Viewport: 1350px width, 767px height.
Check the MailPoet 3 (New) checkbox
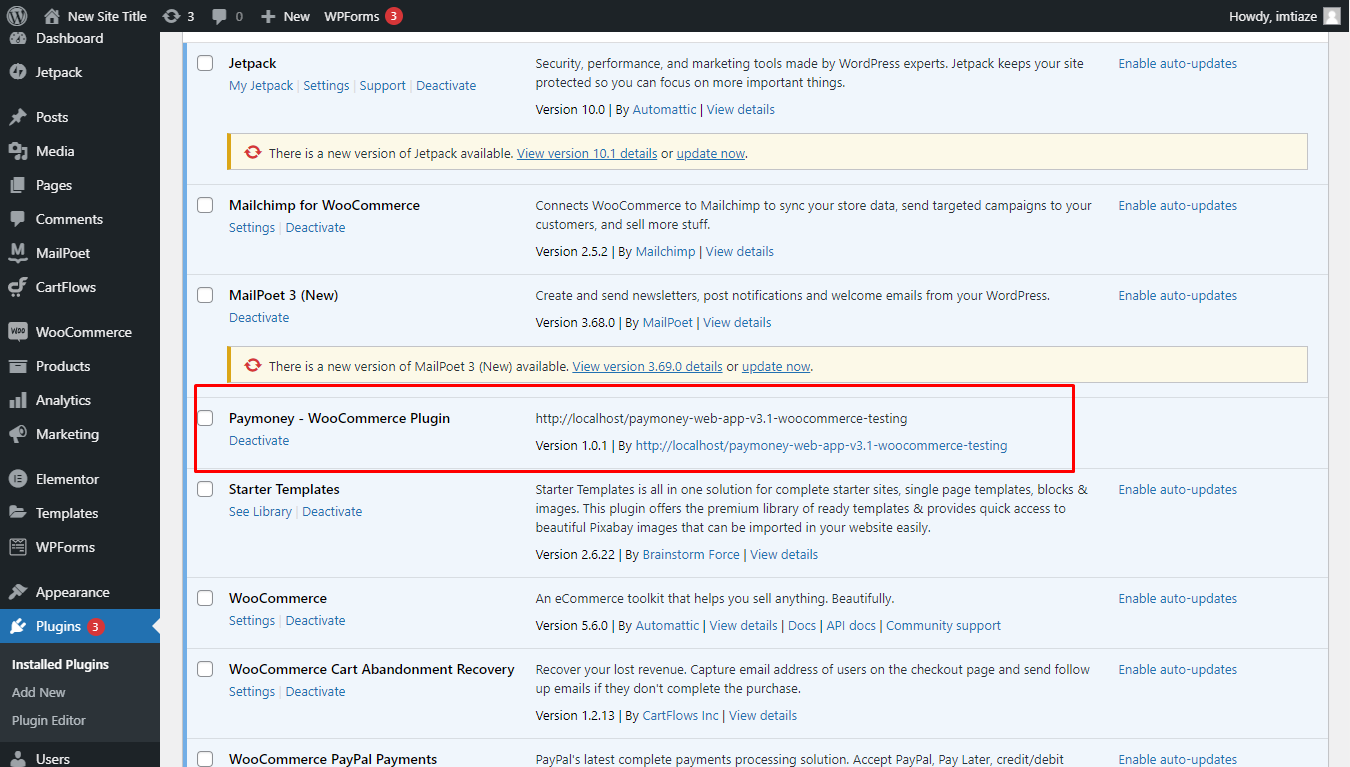(205, 295)
